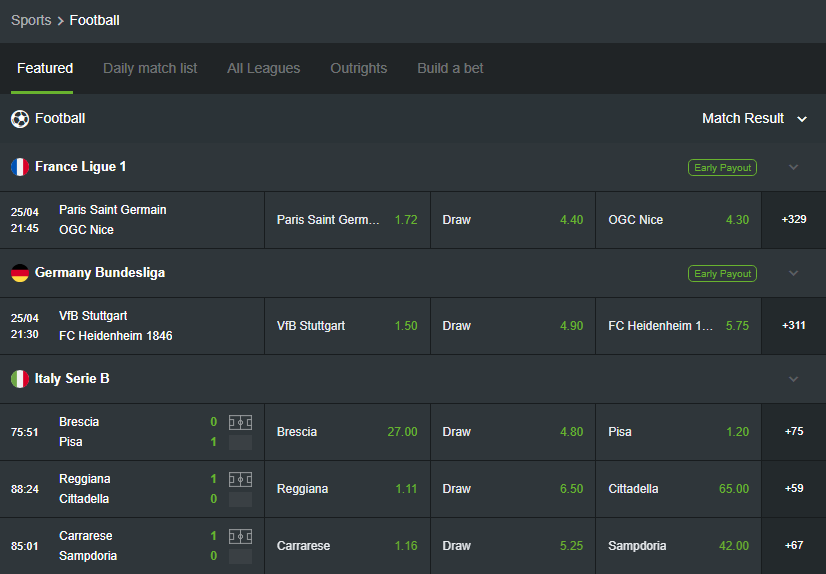Open the Carrarese team name in match row
Screen dimensions: 826x574
86,536
